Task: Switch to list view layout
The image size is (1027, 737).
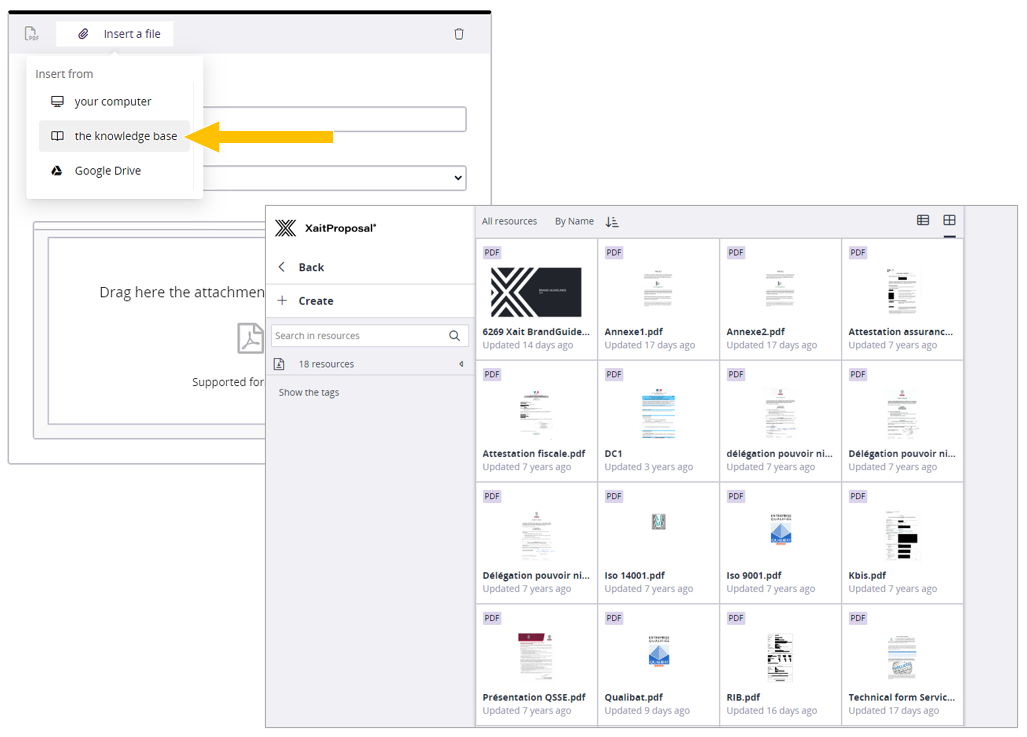Action: tap(923, 220)
